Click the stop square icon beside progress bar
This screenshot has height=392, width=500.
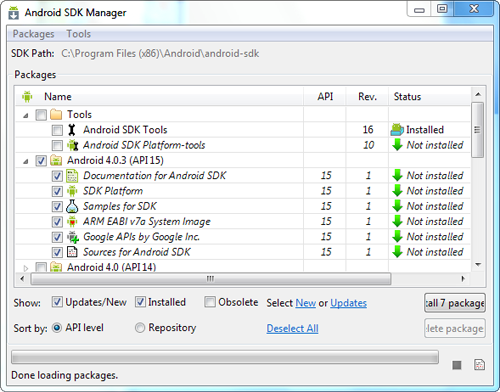click(457, 365)
